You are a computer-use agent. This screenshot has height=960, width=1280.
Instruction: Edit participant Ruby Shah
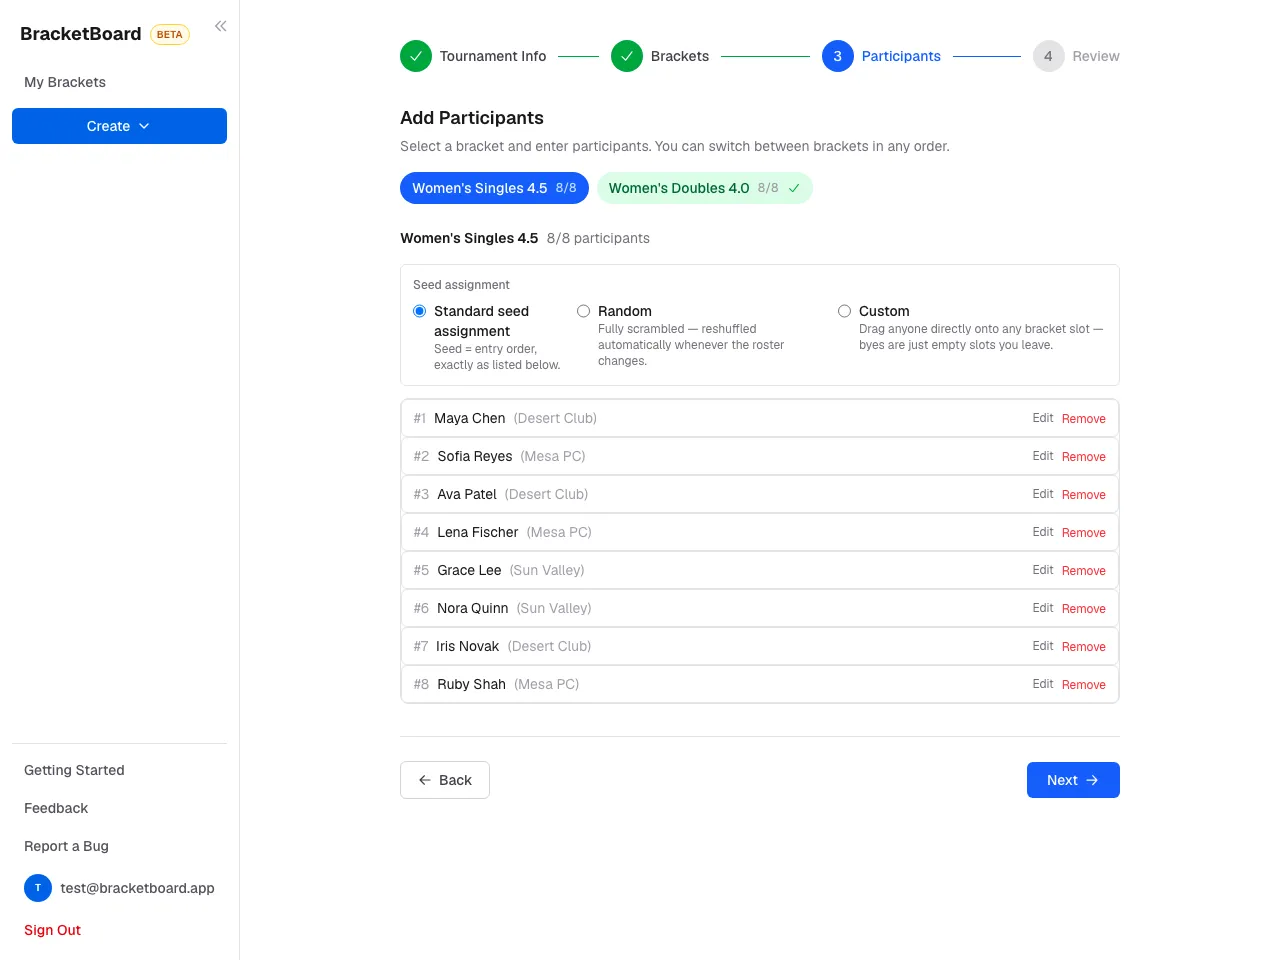(x=1043, y=684)
